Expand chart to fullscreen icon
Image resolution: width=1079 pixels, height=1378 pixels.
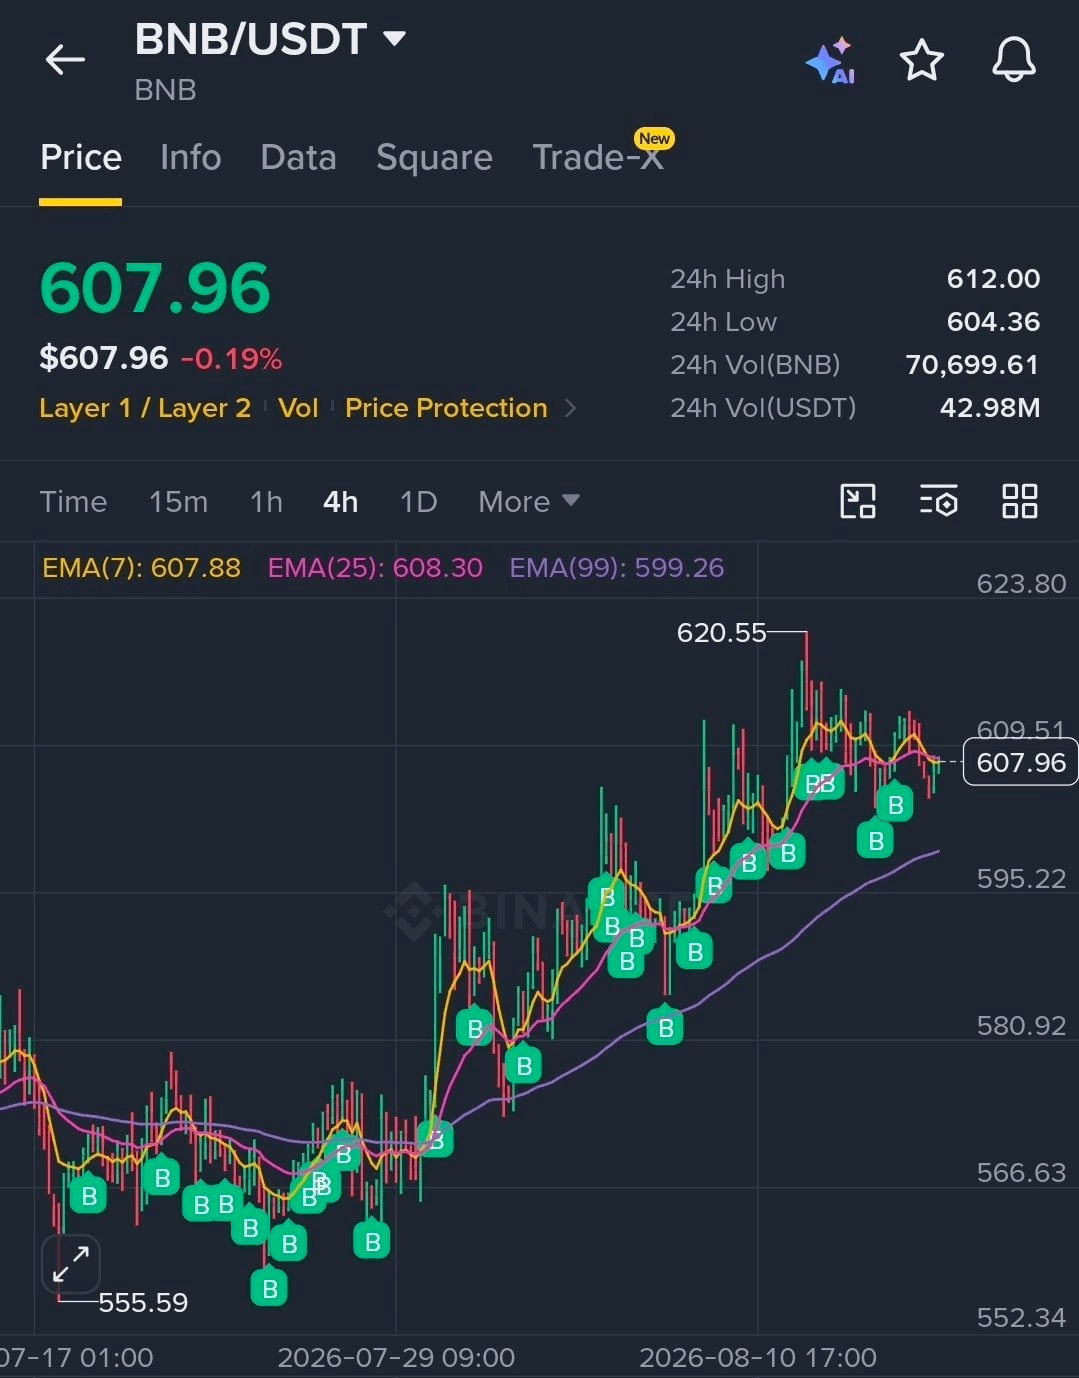pos(71,1265)
